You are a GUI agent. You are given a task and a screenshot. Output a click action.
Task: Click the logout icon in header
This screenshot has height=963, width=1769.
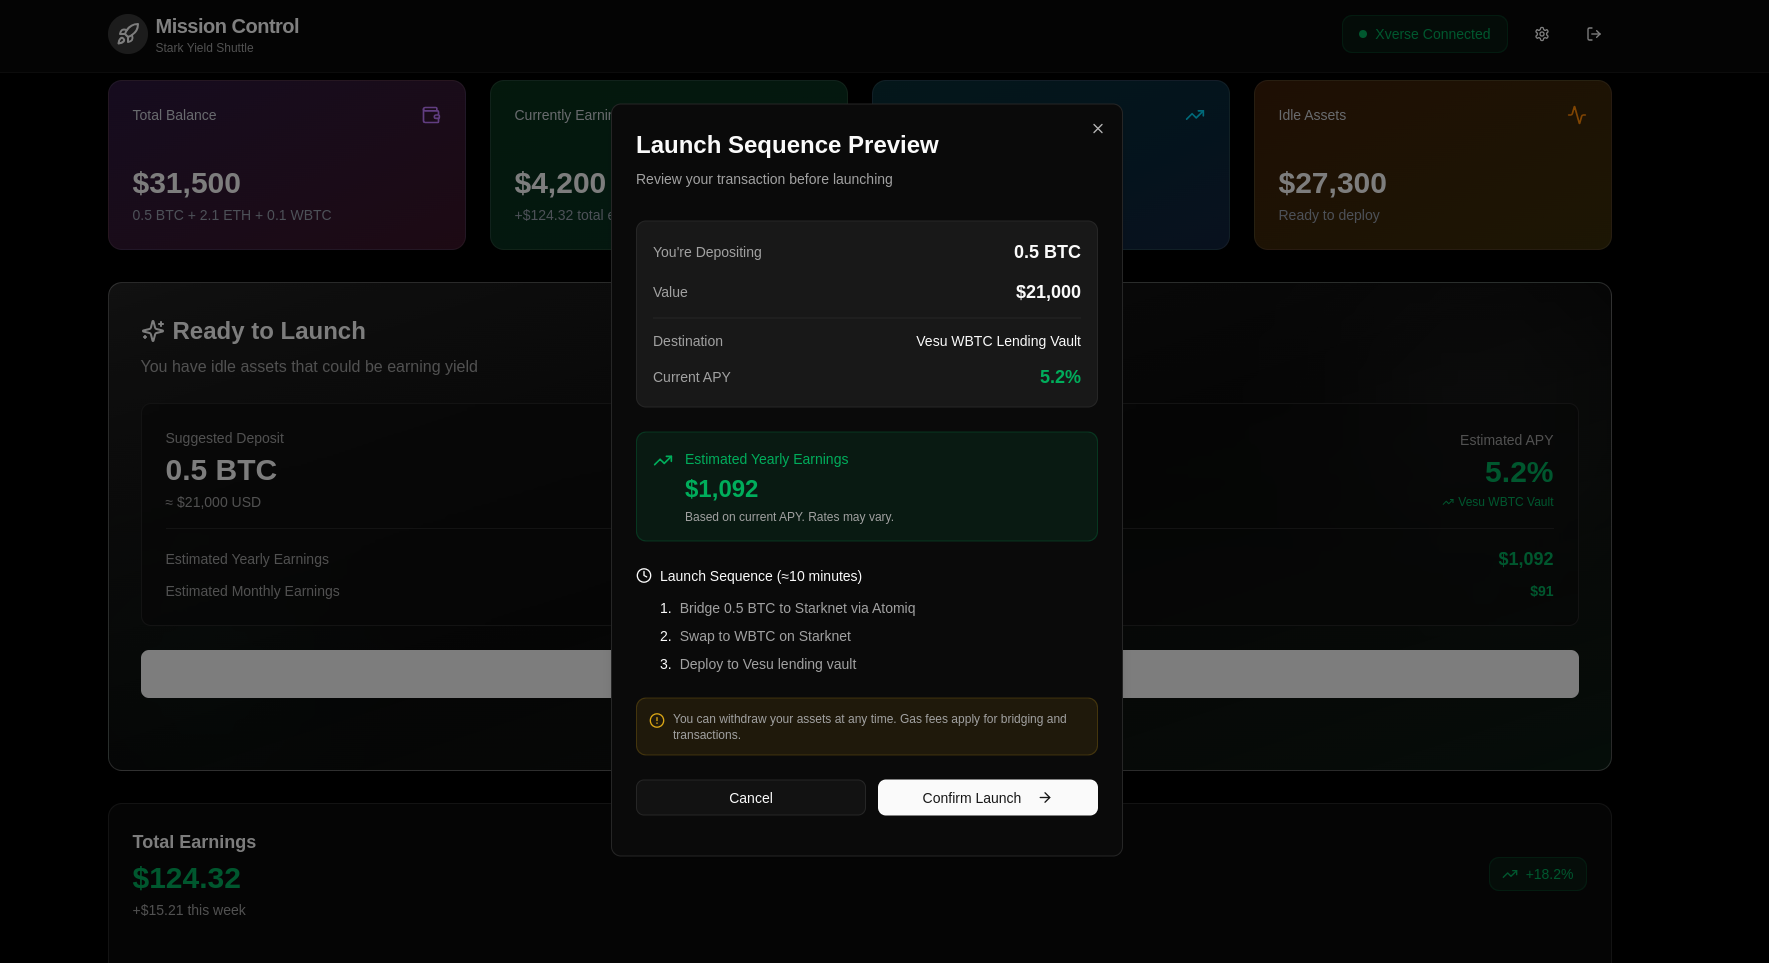tap(1594, 34)
